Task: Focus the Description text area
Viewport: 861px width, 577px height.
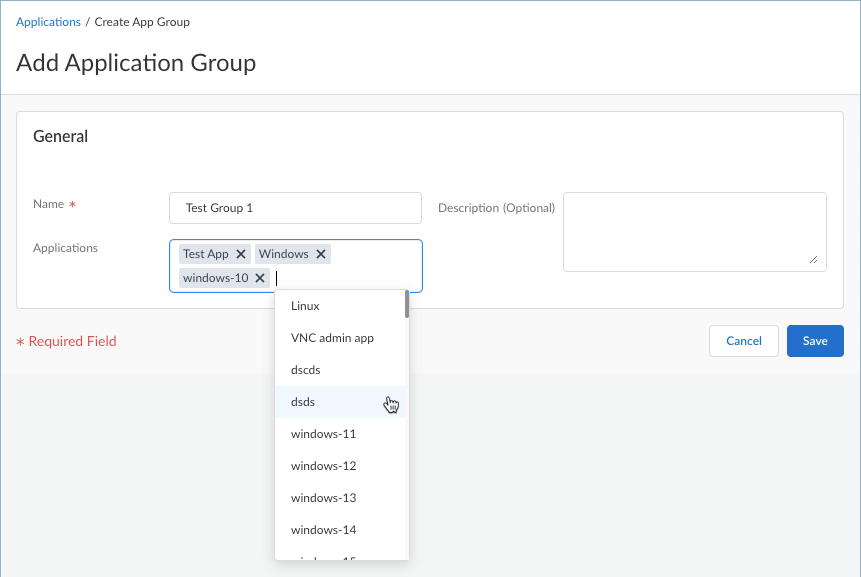Action: [x=694, y=231]
